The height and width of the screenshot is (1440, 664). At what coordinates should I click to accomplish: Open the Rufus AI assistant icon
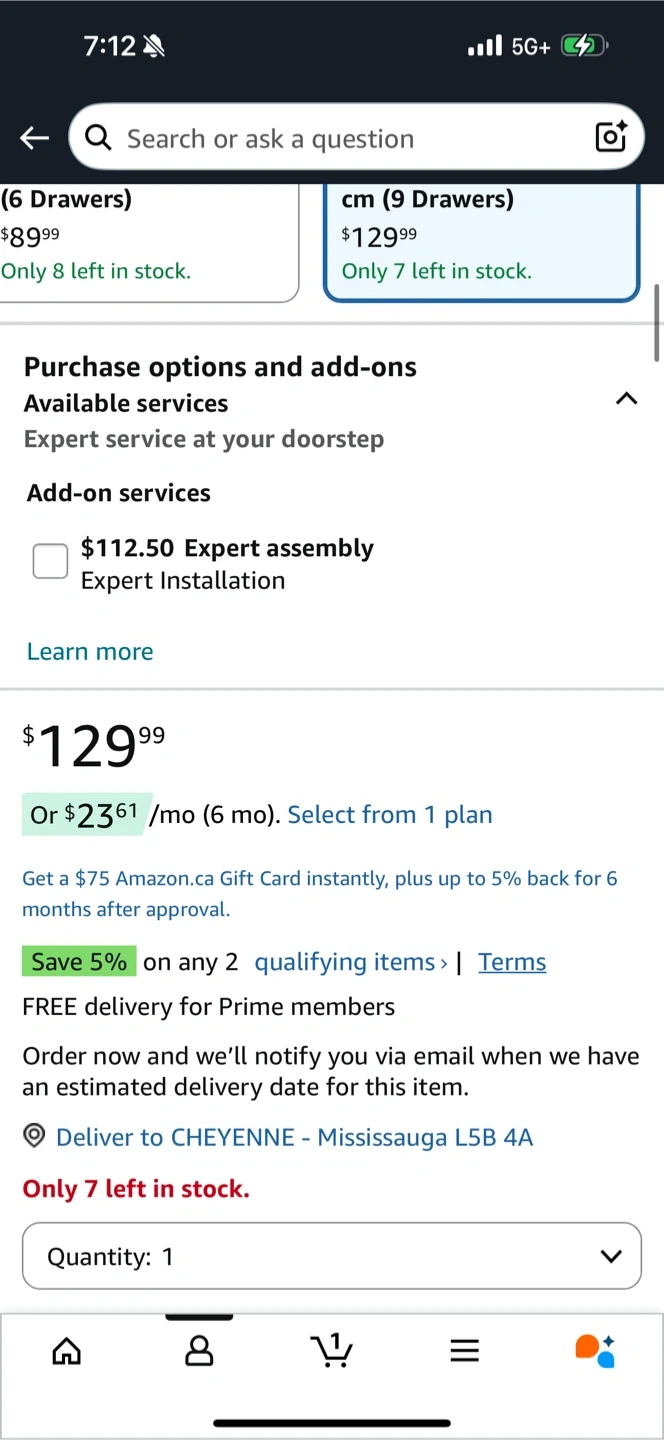(595, 1350)
